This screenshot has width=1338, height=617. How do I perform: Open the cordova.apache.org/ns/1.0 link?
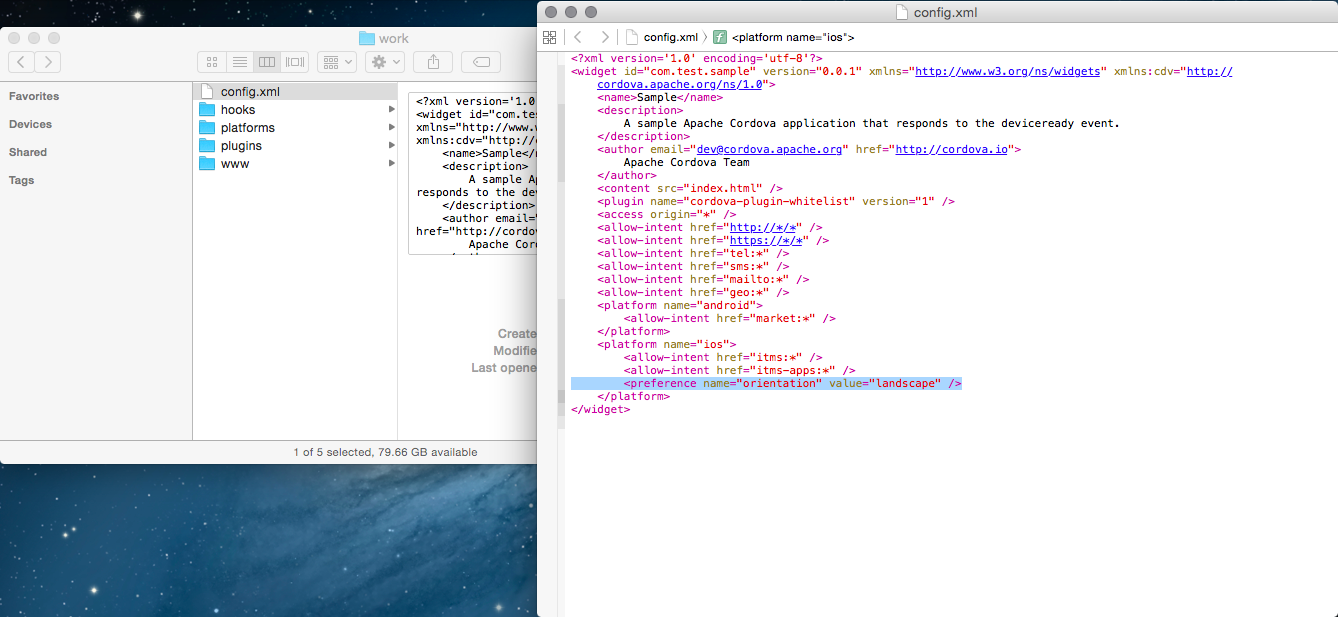(x=680, y=84)
